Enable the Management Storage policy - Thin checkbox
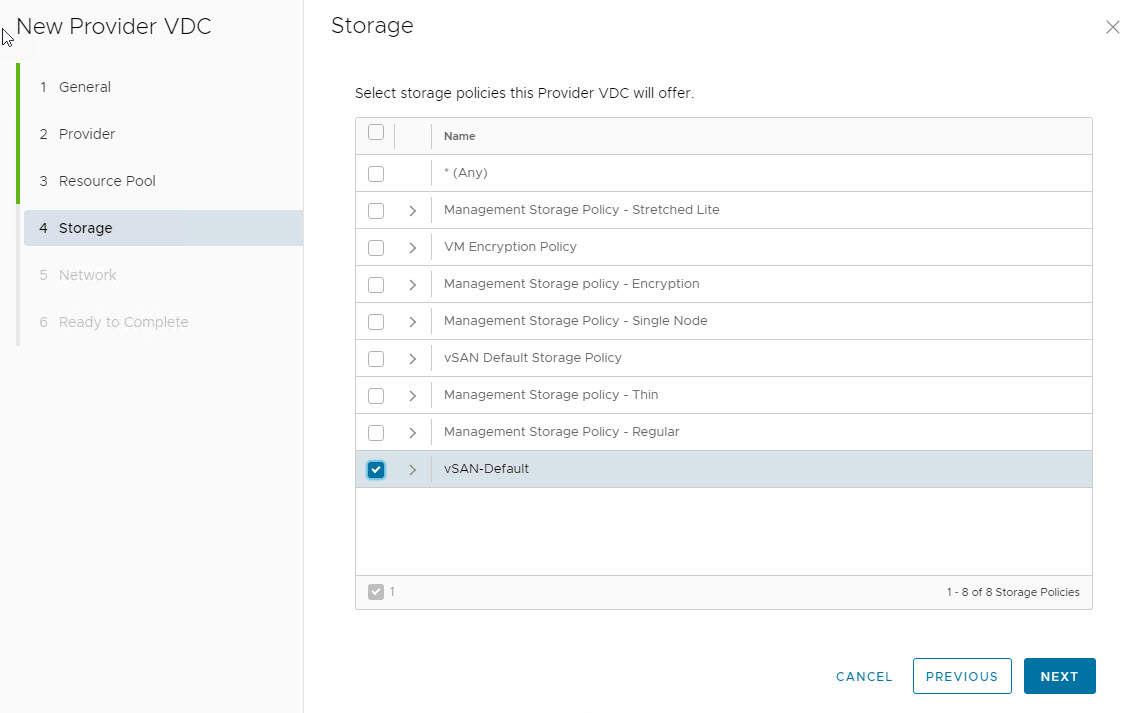This screenshot has height=713, width=1133. 376,396
